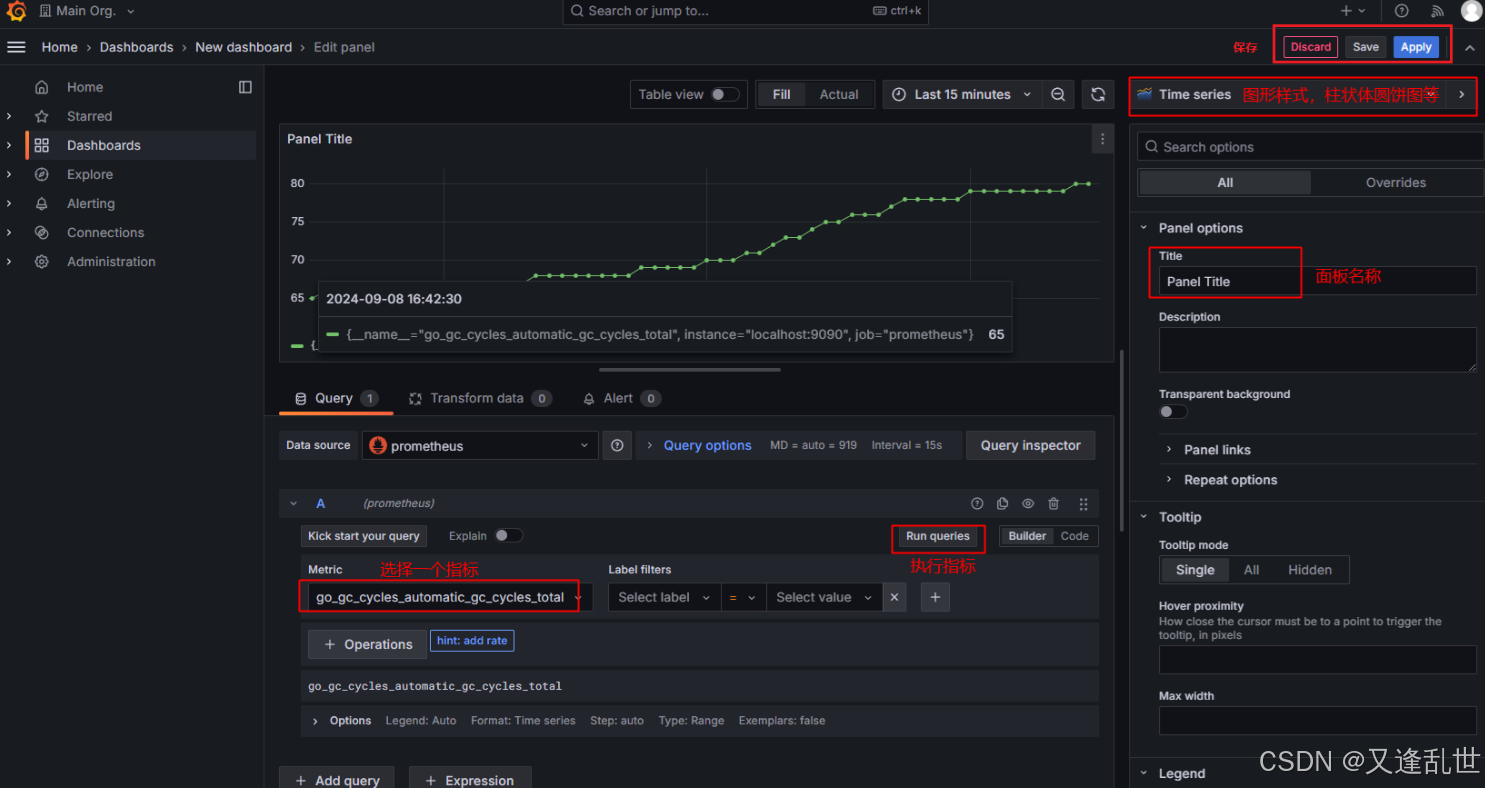Image resolution: width=1485 pixels, height=788 pixels.
Task: Click the Starred star icon in sidebar
Action: [x=41, y=116]
